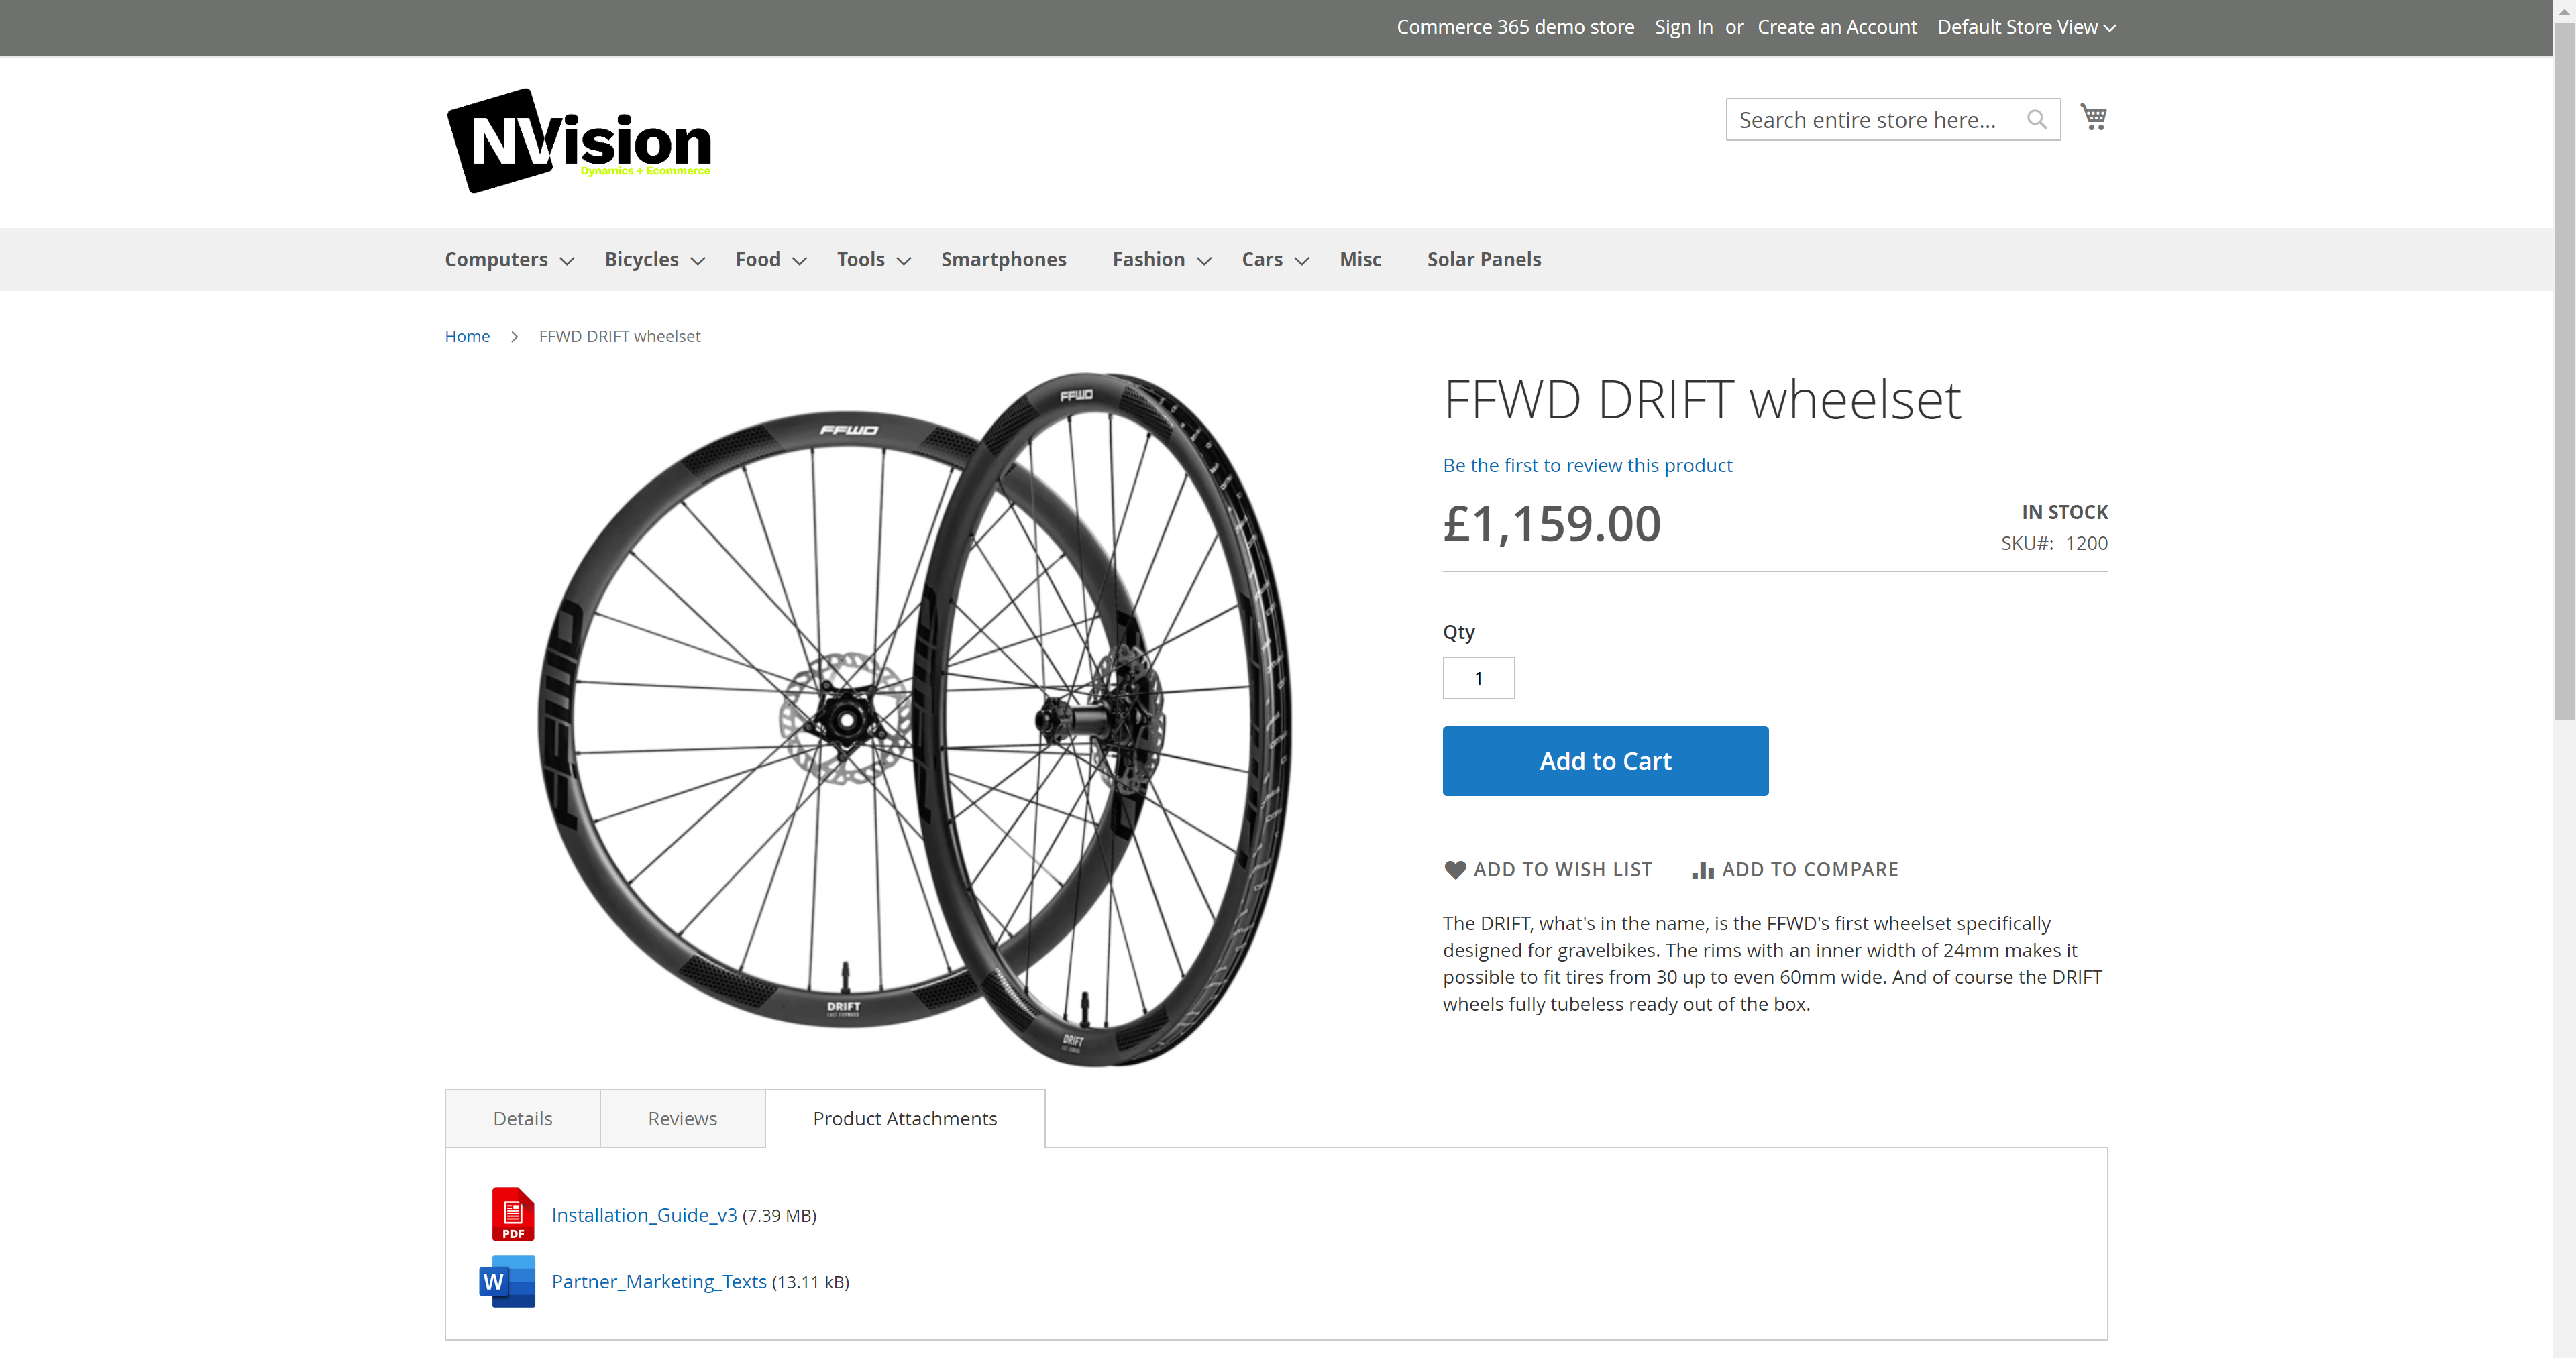
Task: Click the heart Add to Wish List icon
Action: 1455,870
